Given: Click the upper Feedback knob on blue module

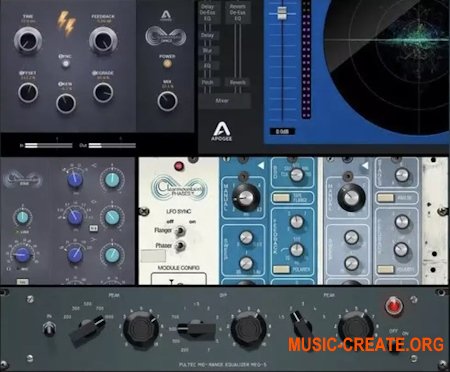Looking at the screenshot, I should coord(296,221).
